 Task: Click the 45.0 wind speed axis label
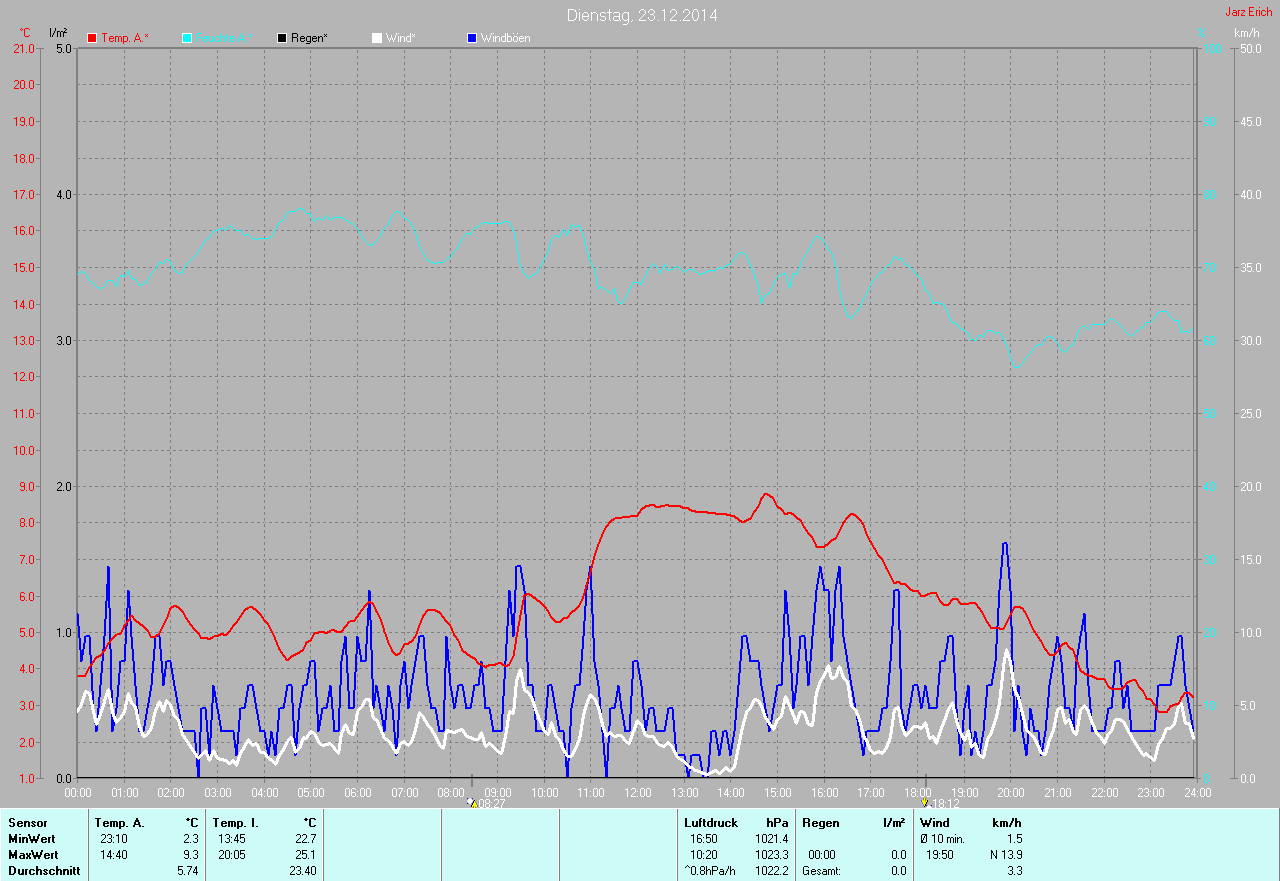[1251, 121]
